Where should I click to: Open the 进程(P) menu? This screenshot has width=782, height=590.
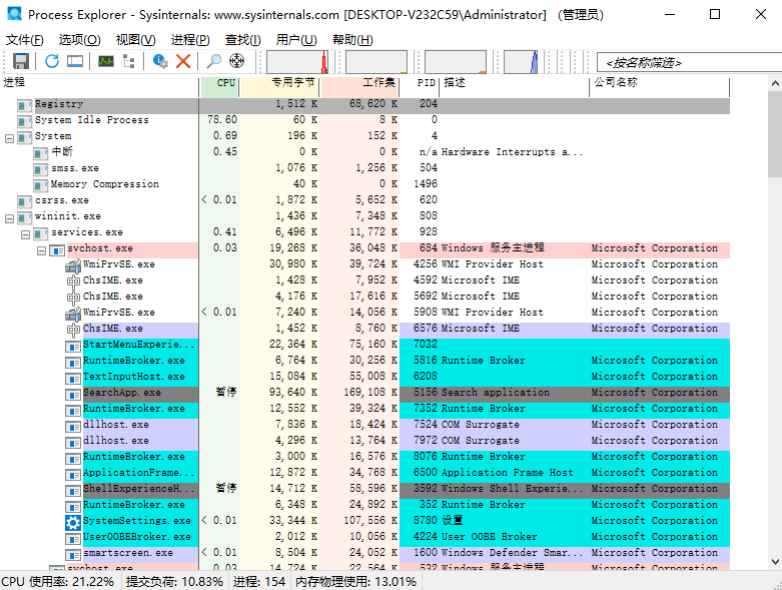click(190, 39)
